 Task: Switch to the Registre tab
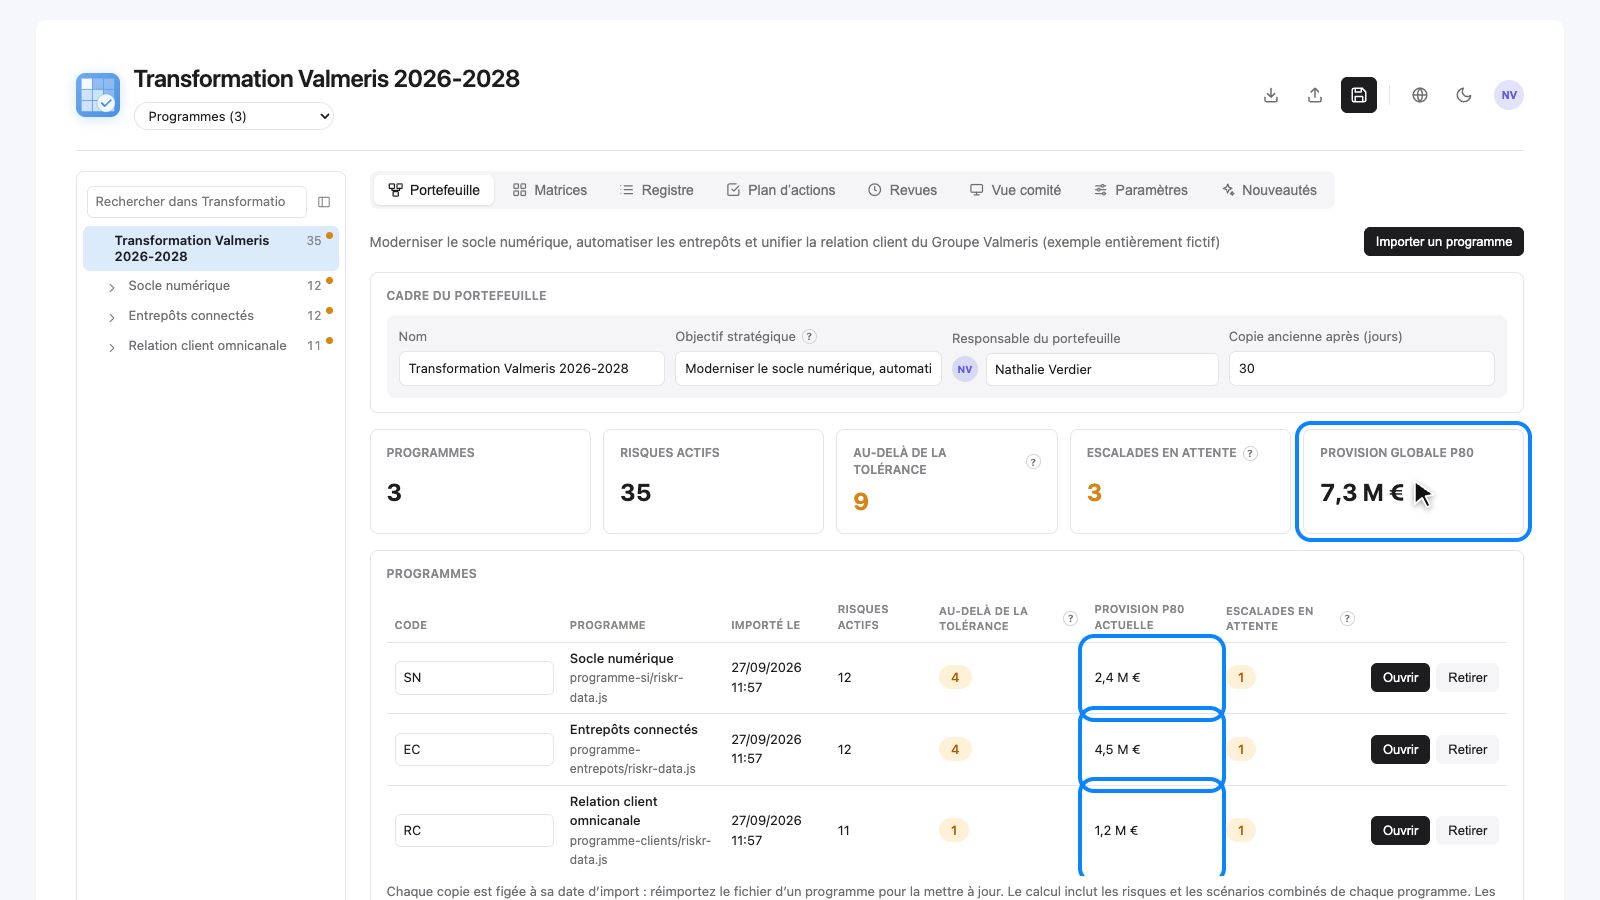click(657, 190)
